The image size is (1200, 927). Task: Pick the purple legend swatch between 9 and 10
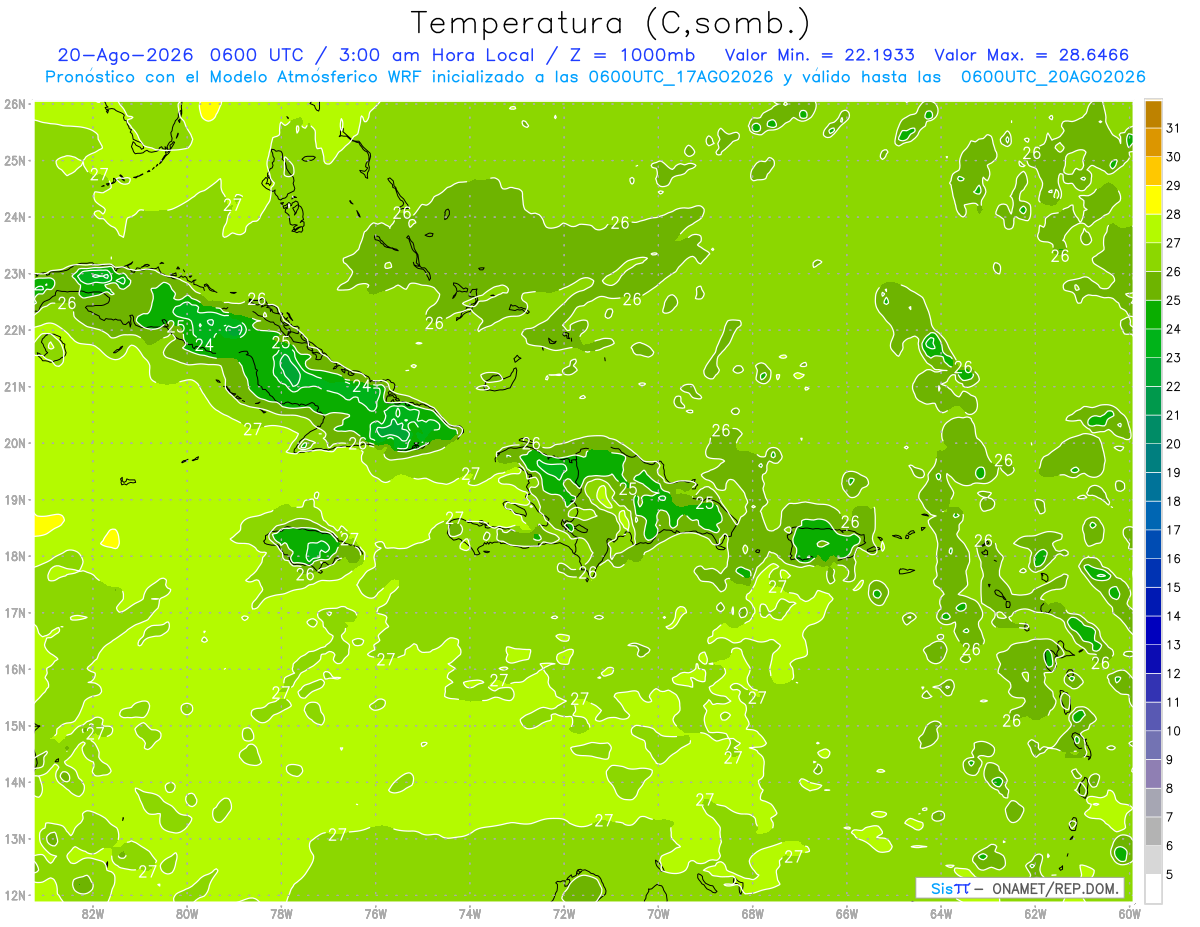point(1153,745)
